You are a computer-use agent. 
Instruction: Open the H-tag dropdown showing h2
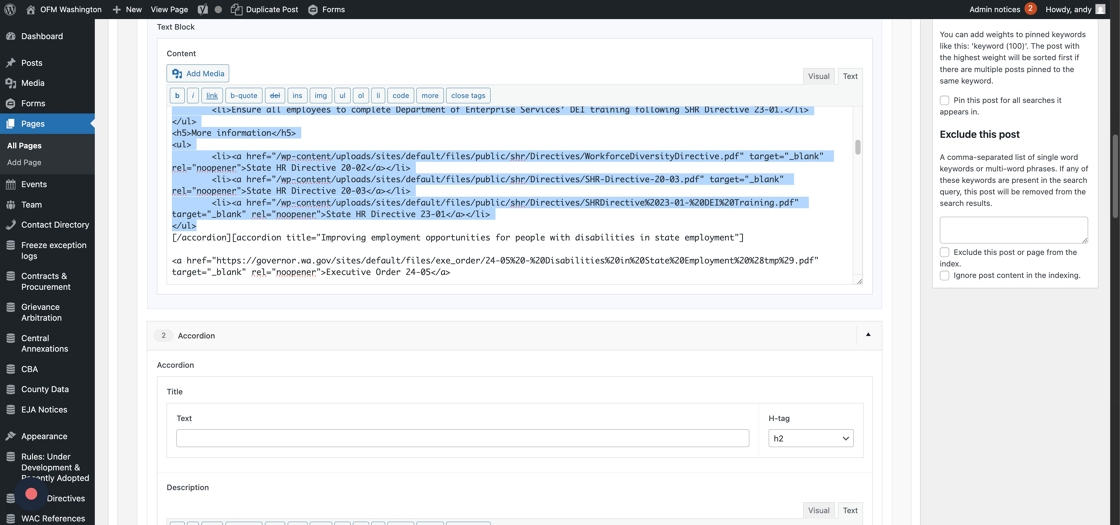(810, 438)
